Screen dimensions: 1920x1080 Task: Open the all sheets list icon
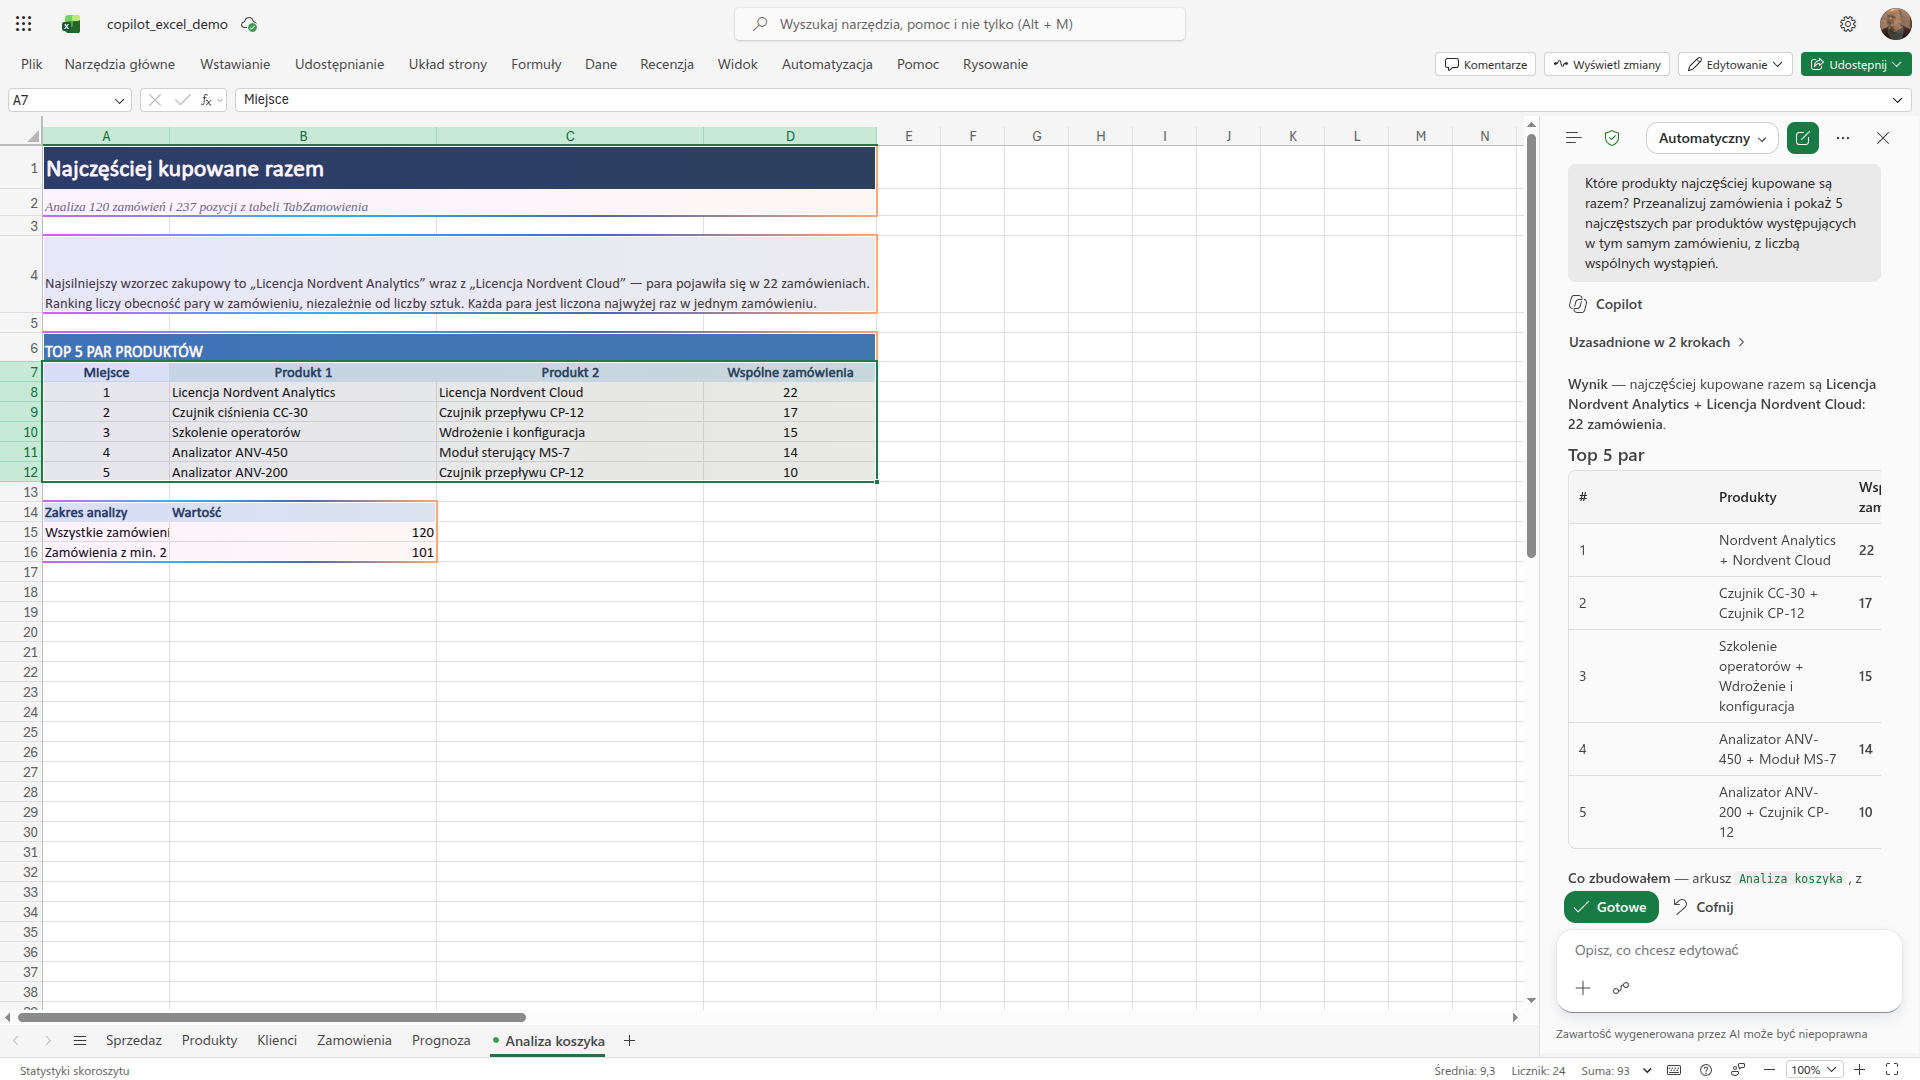pyautogui.click(x=80, y=1041)
